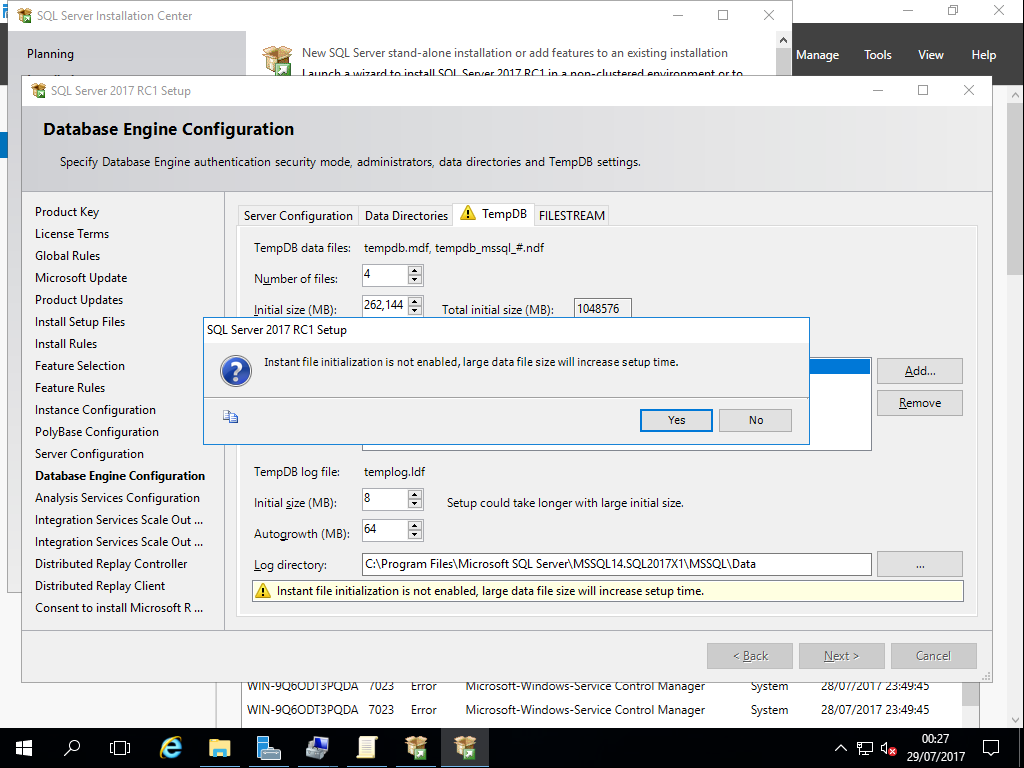This screenshot has height=768, width=1024.
Task: Click the Windows Start button
Action: click(23, 747)
